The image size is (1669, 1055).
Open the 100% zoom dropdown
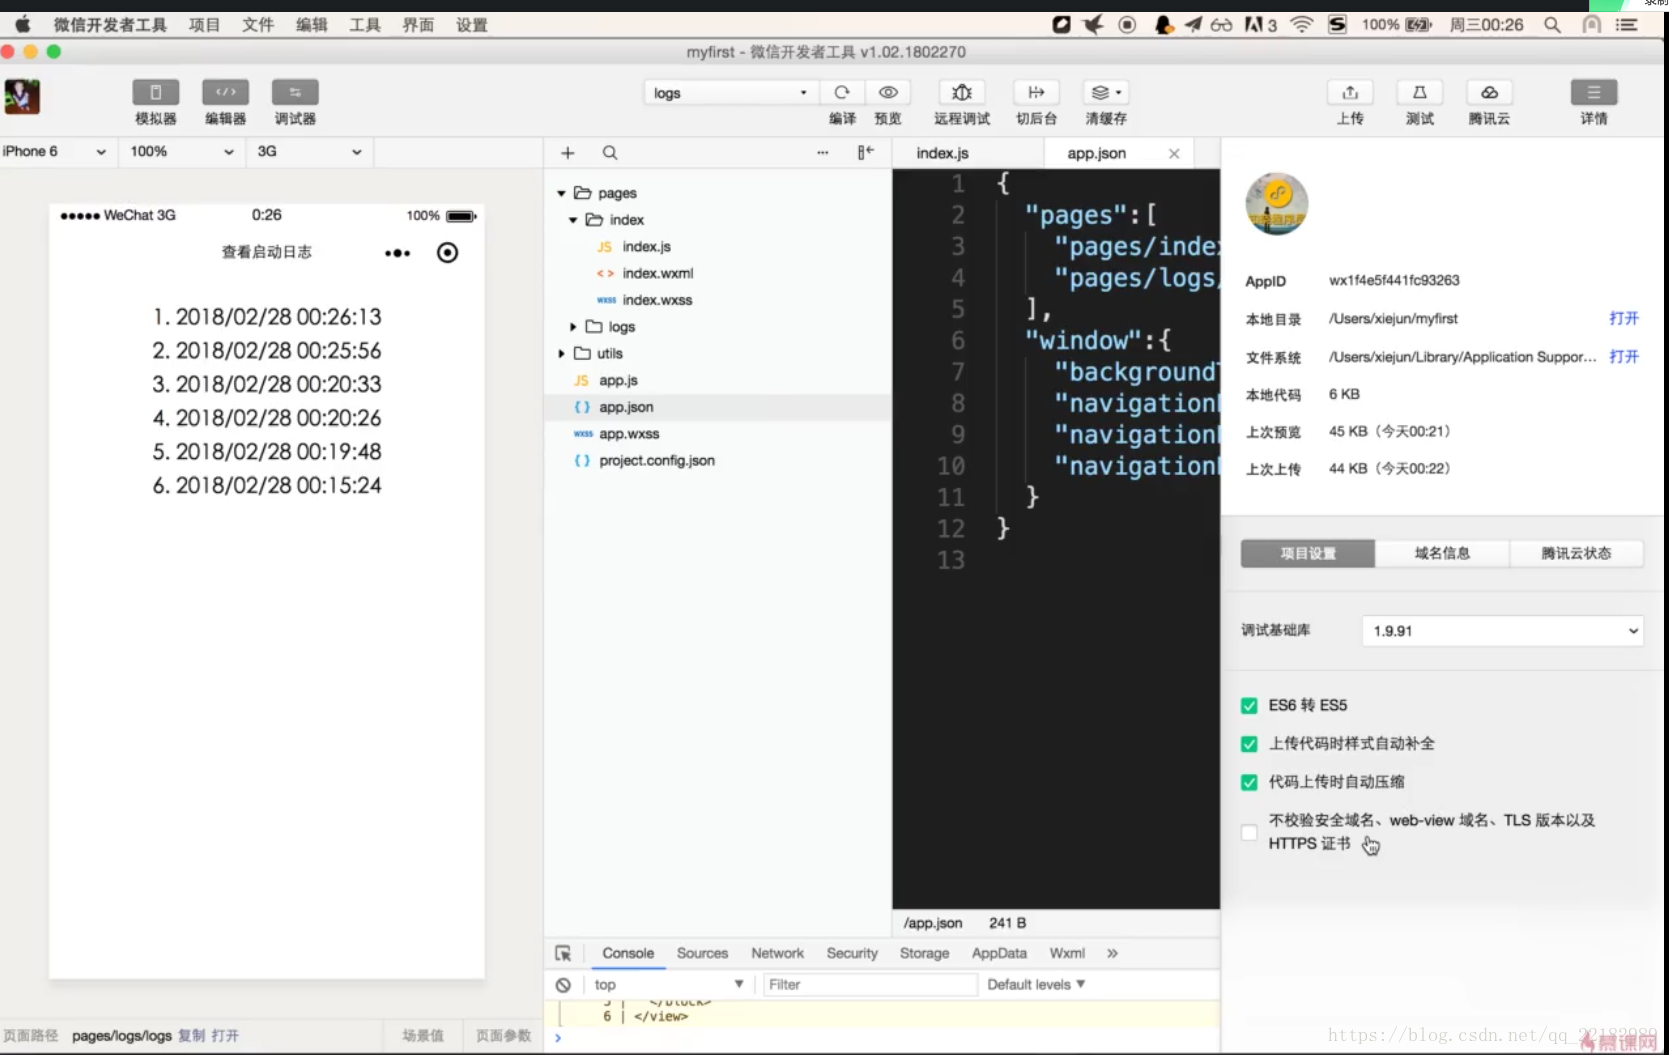pos(182,152)
